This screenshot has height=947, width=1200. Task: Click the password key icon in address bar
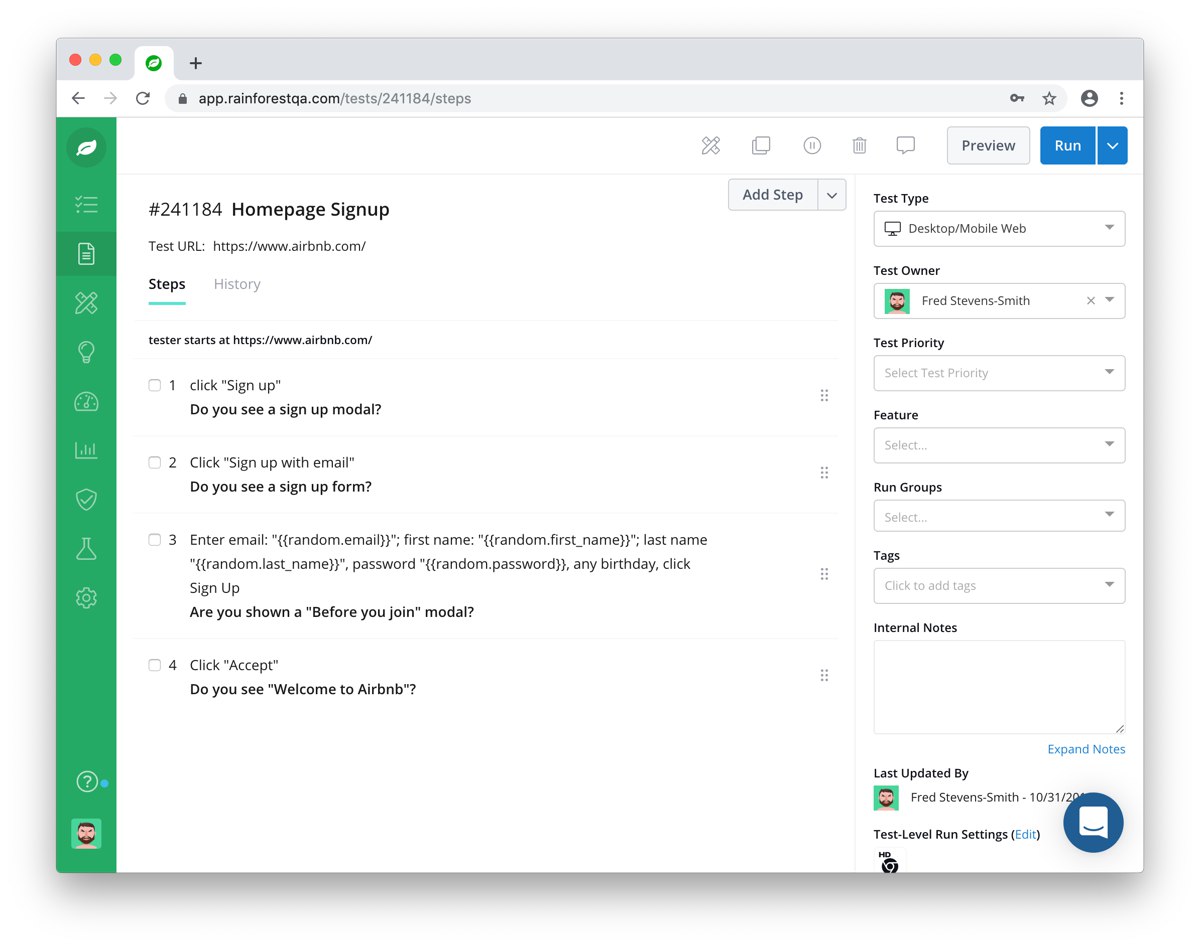pyautogui.click(x=1017, y=98)
